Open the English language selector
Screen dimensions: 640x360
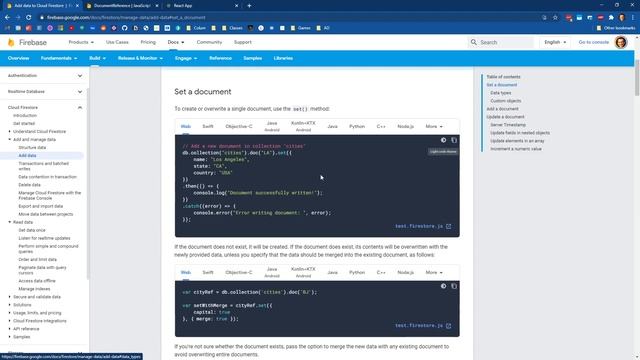point(555,42)
